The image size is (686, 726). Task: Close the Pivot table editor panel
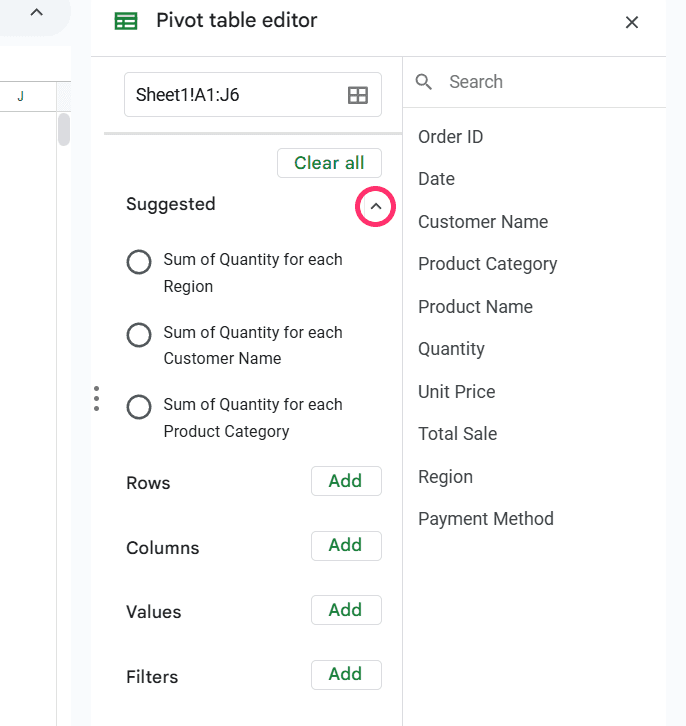click(631, 22)
